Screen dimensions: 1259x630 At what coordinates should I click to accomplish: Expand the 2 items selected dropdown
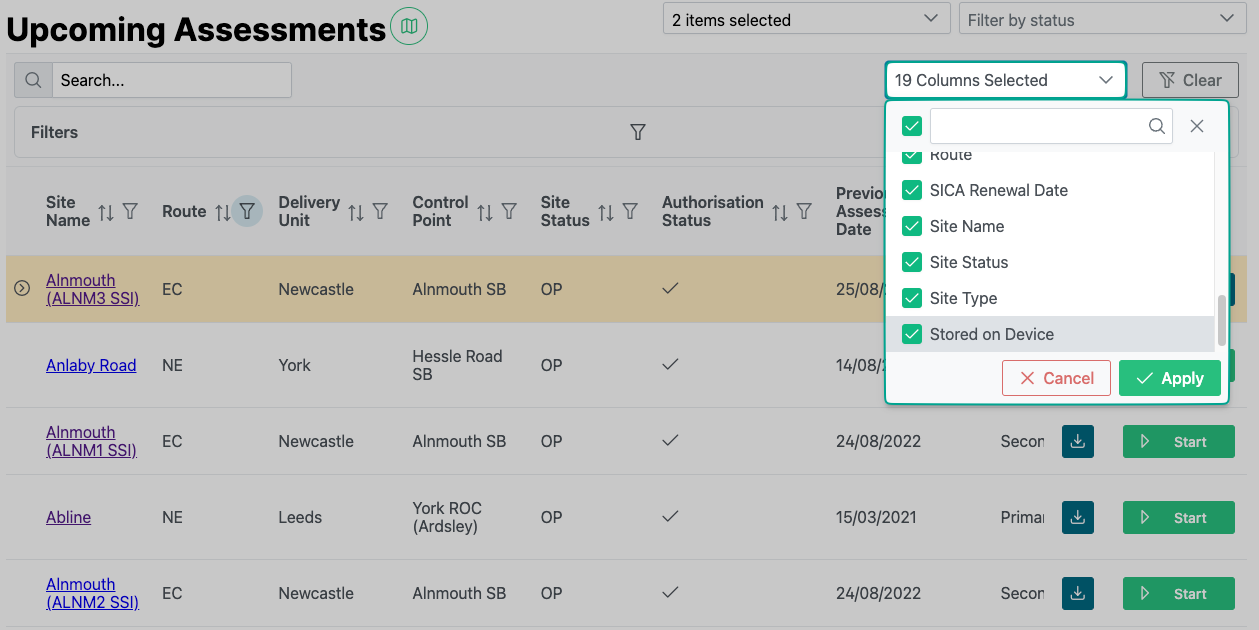click(805, 20)
